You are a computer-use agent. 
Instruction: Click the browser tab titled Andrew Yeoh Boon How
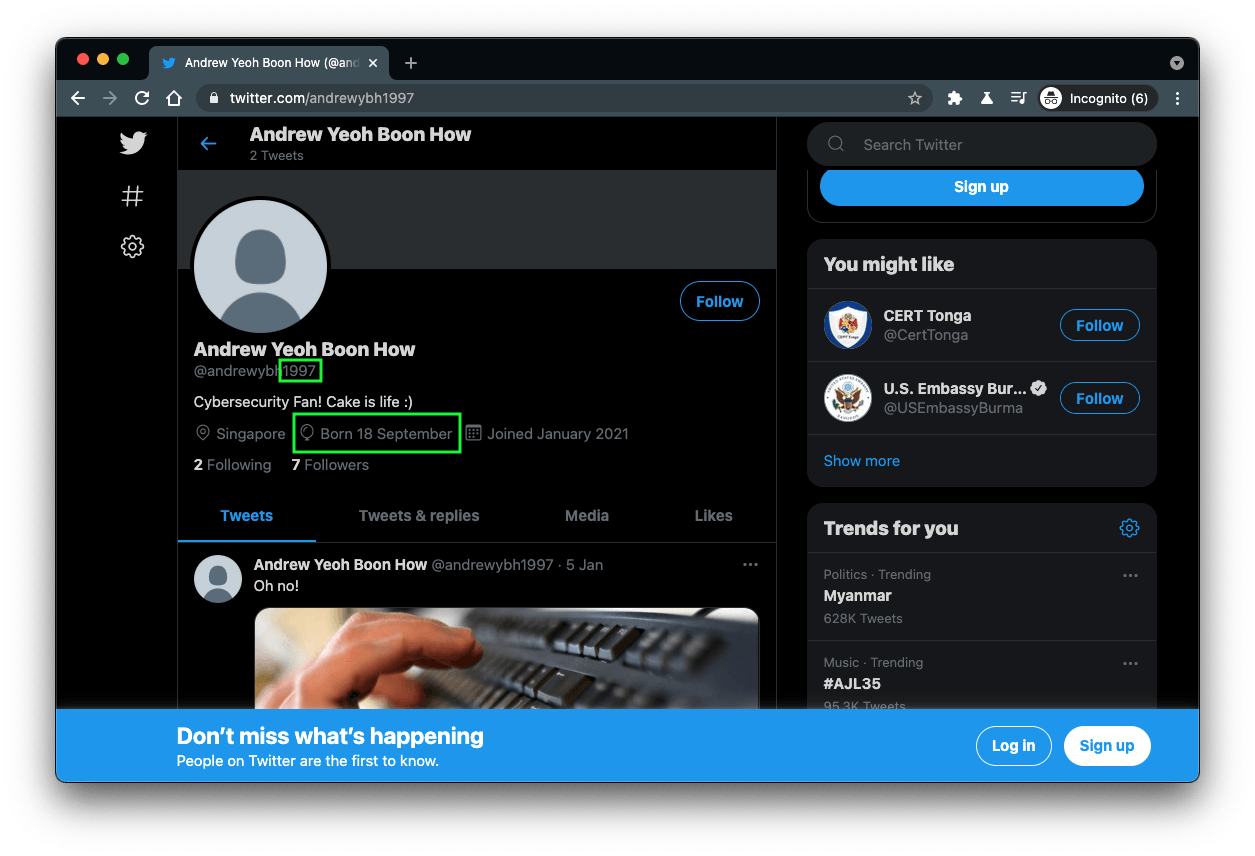269,63
